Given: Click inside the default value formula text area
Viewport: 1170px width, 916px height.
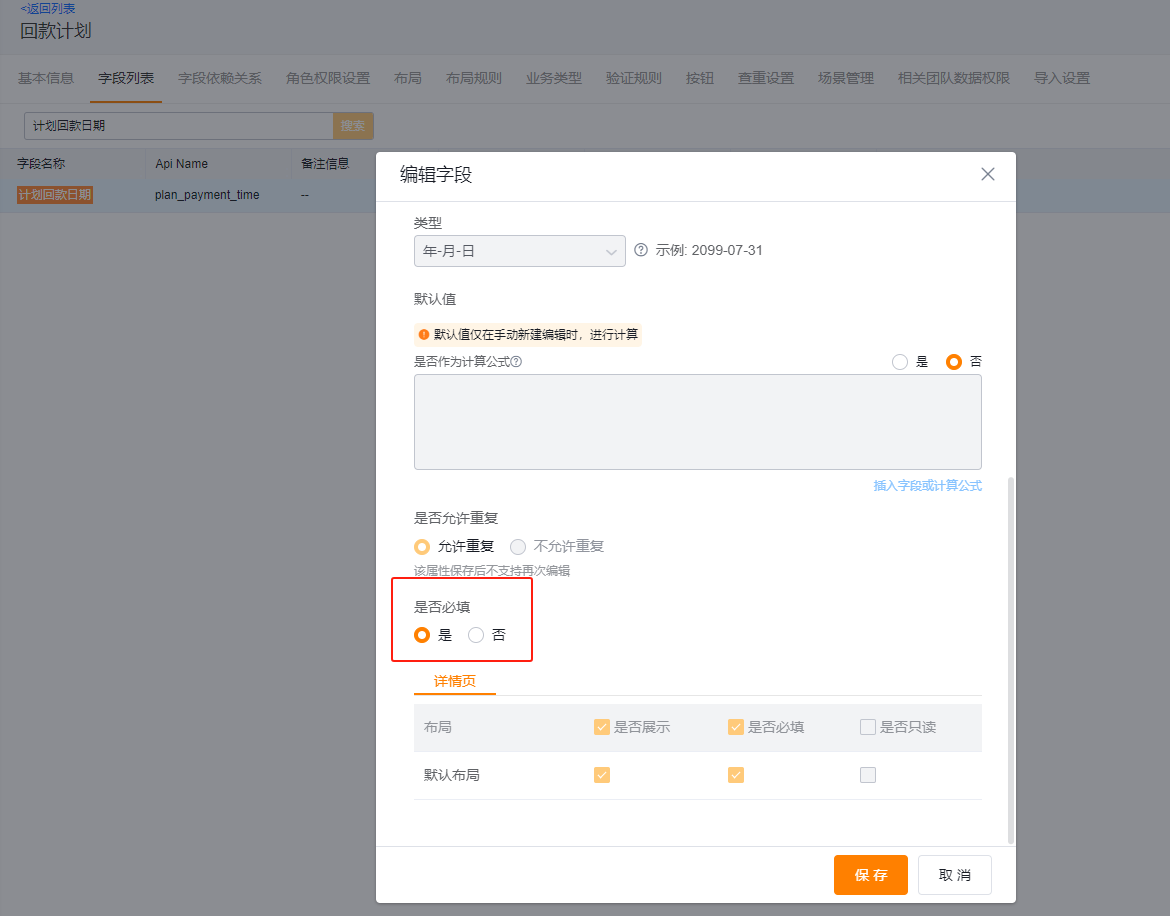Looking at the screenshot, I should point(698,422).
